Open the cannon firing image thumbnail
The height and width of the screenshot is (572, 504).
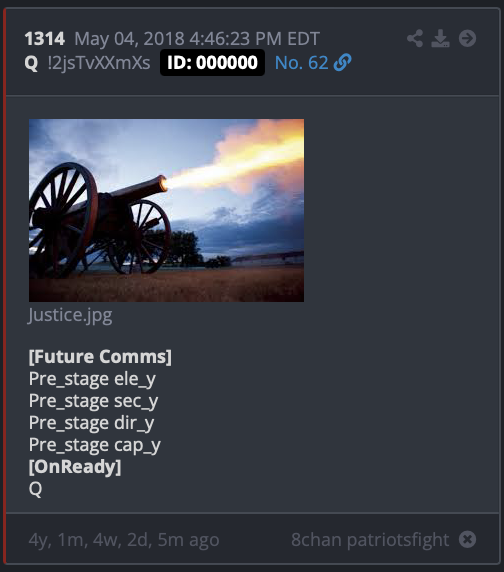[166, 210]
